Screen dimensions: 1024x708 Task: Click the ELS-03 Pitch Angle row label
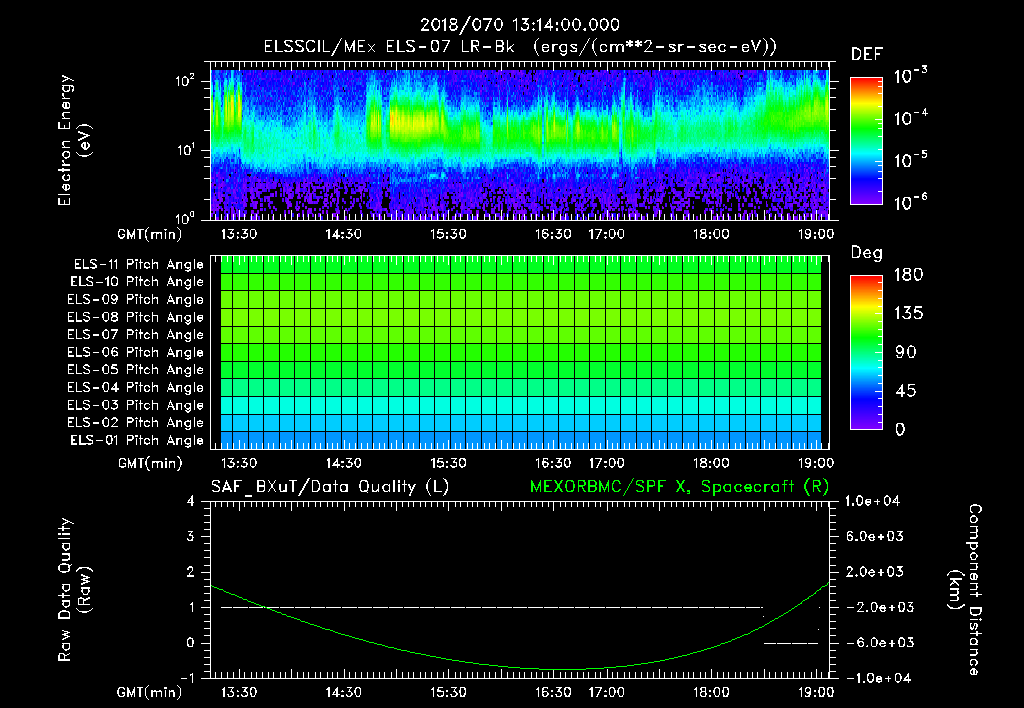tap(136, 405)
